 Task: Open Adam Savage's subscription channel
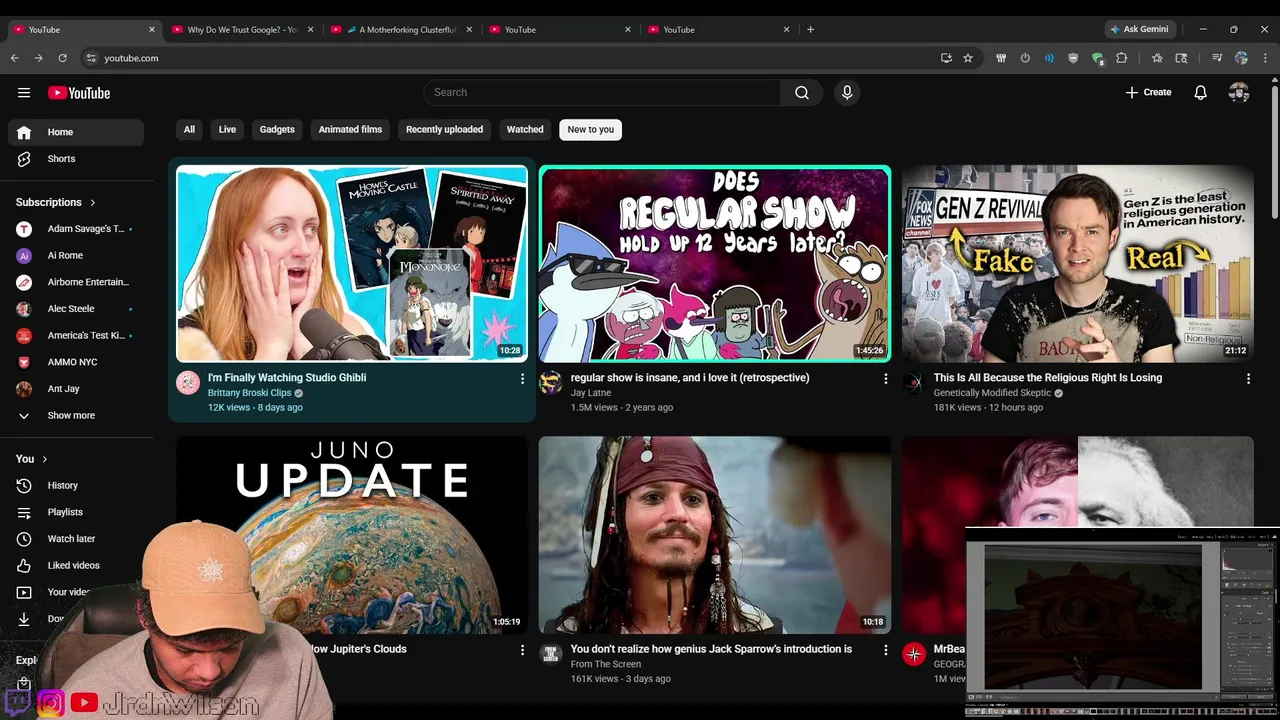[76, 229]
